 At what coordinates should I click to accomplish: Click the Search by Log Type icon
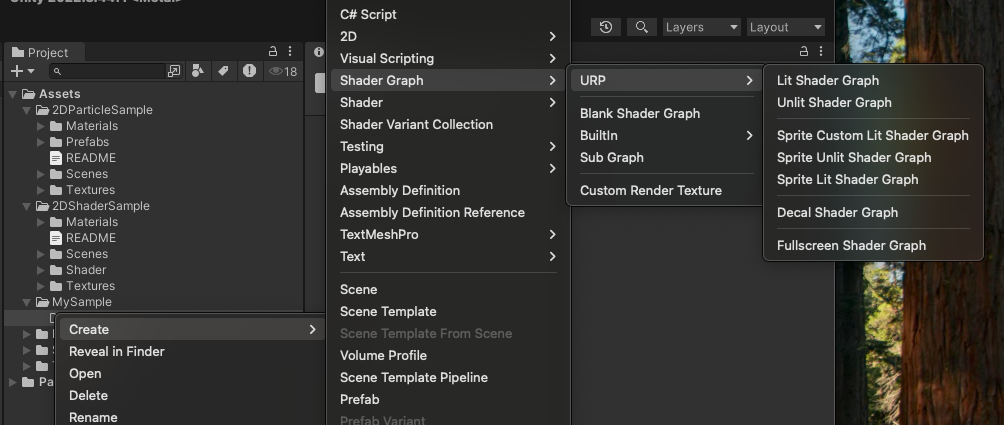[x=249, y=71]
